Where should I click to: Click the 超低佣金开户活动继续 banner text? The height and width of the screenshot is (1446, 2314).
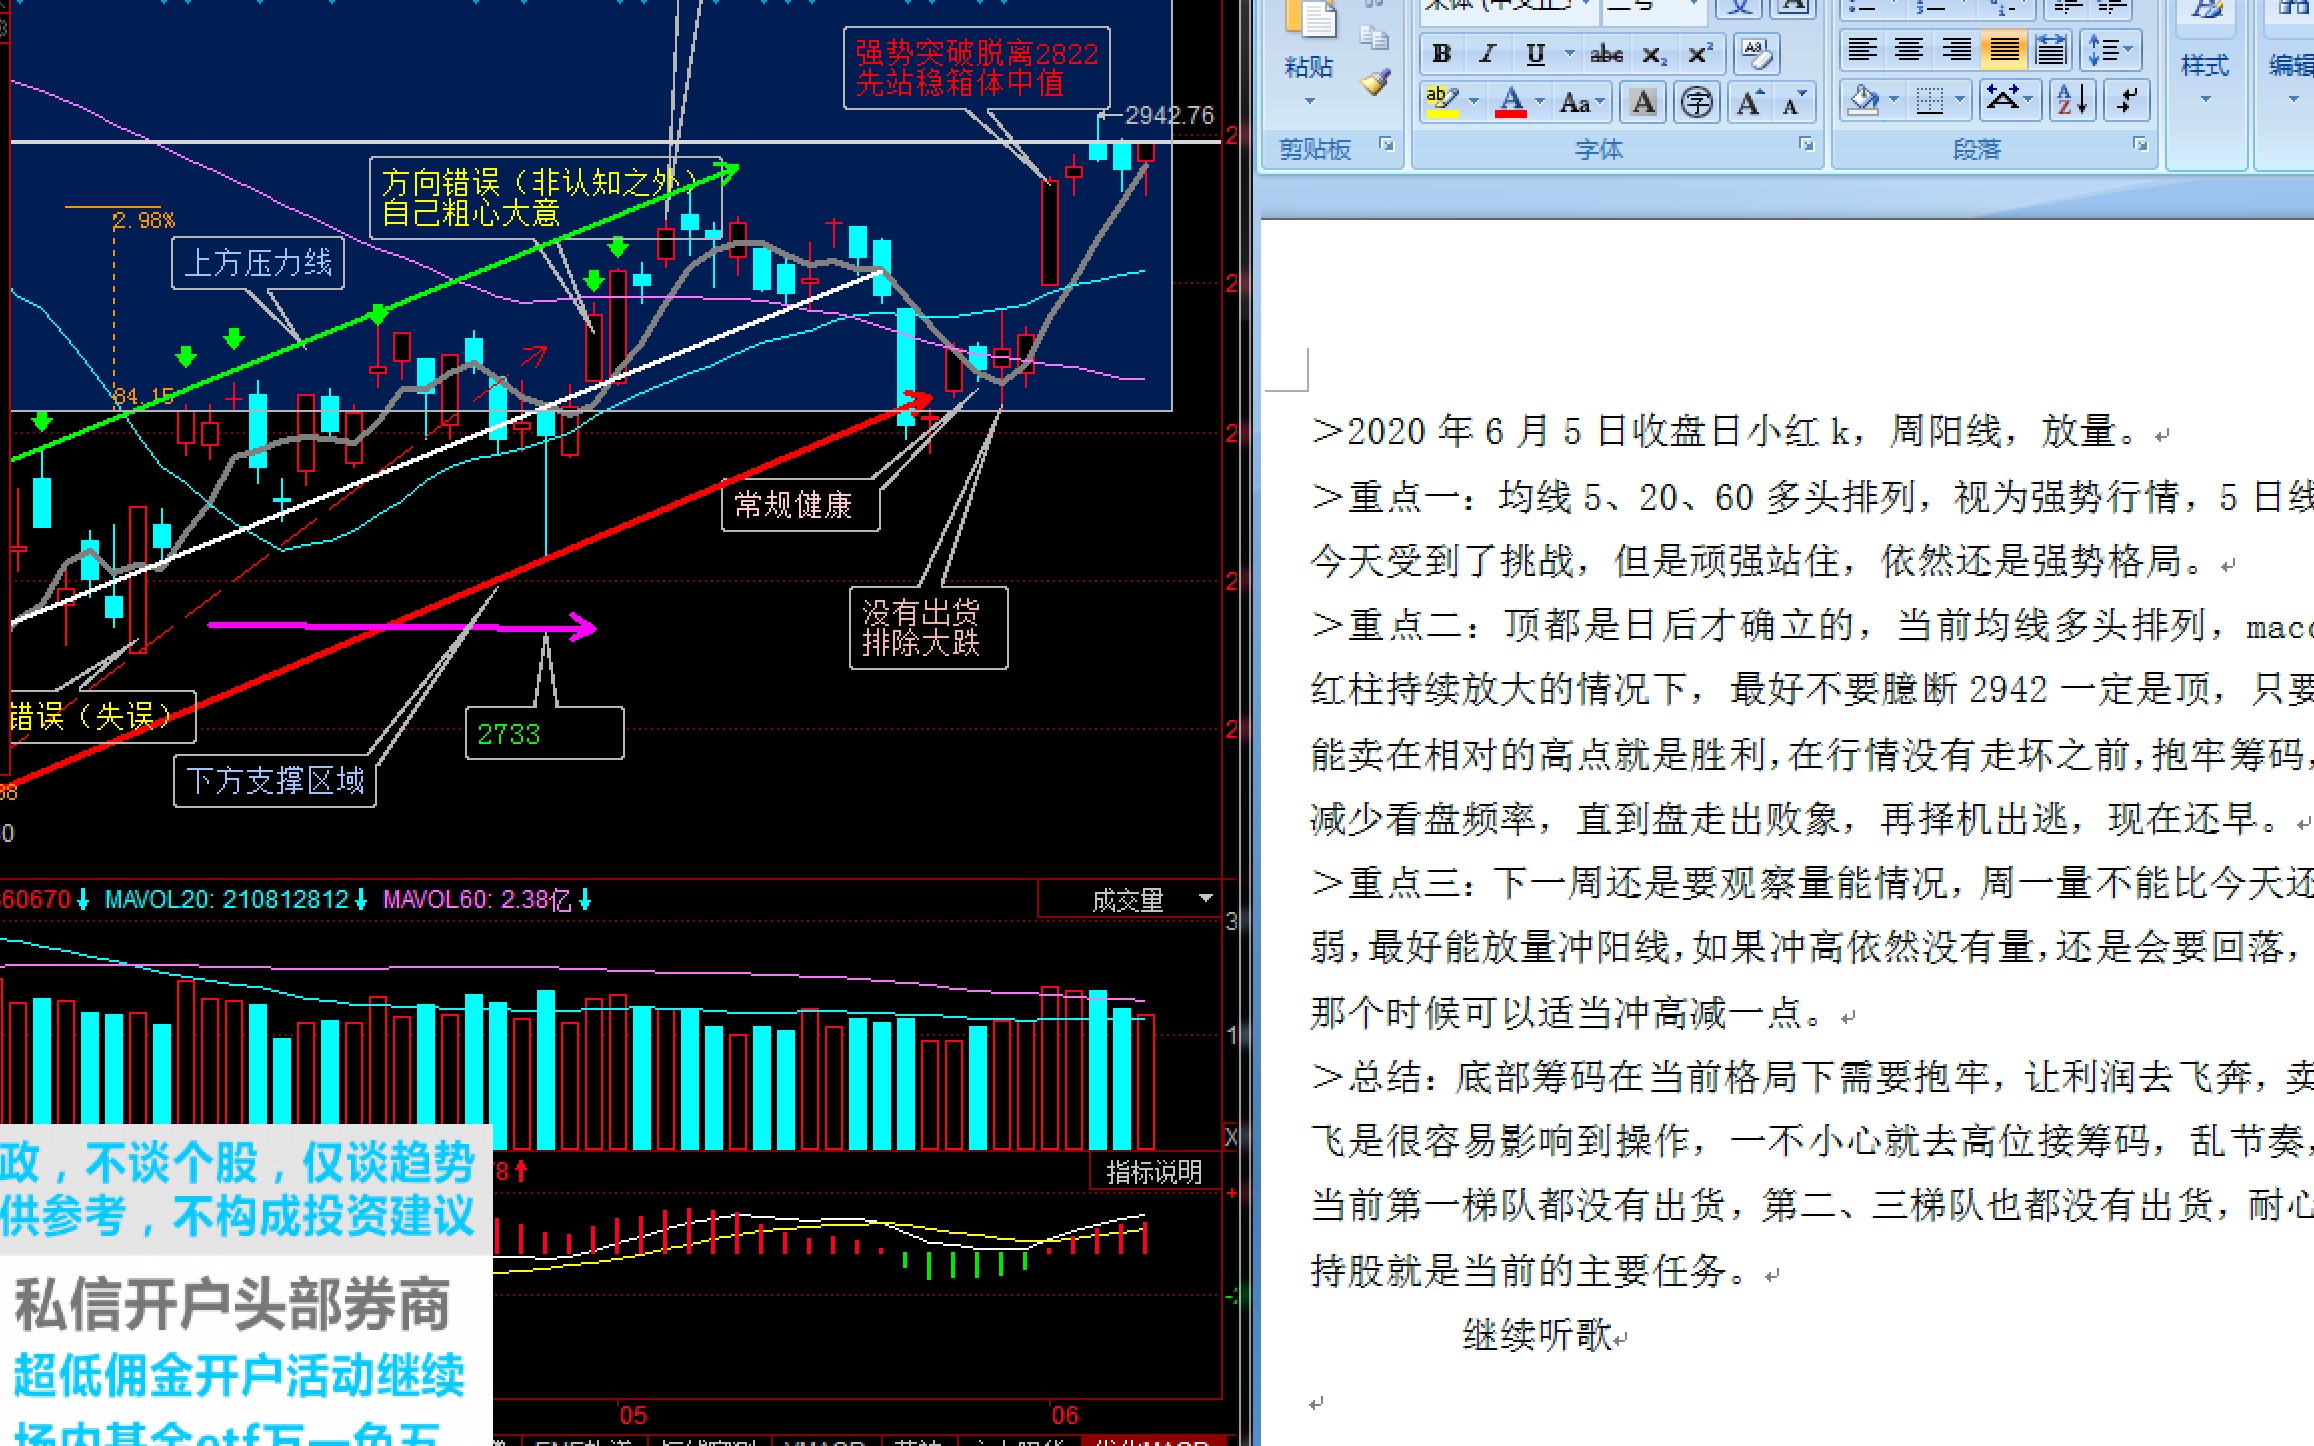pyautogui.click(x=239, y=1375)
